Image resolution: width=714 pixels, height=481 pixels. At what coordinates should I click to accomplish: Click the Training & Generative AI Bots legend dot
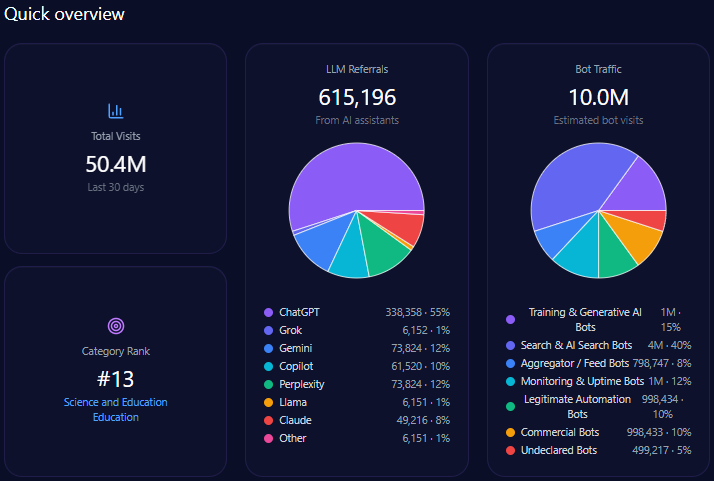511,319
